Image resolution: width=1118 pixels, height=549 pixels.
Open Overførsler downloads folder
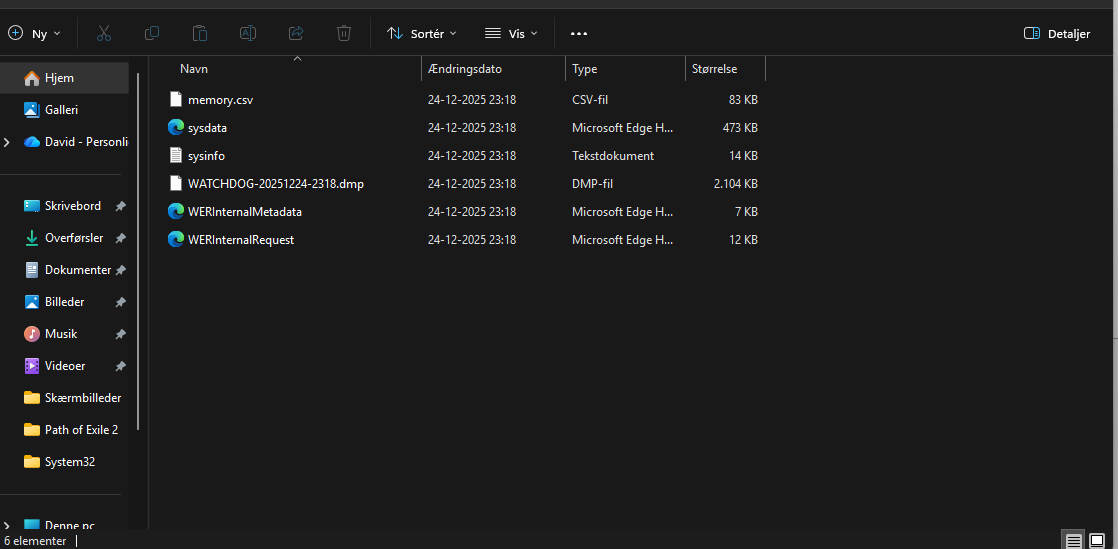(73, 238)
